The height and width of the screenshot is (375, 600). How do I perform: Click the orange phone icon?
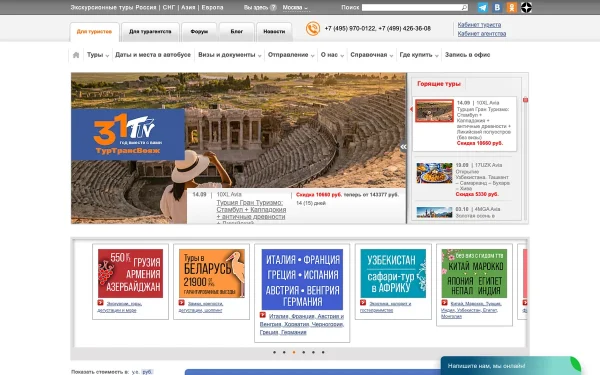point(313,29)
